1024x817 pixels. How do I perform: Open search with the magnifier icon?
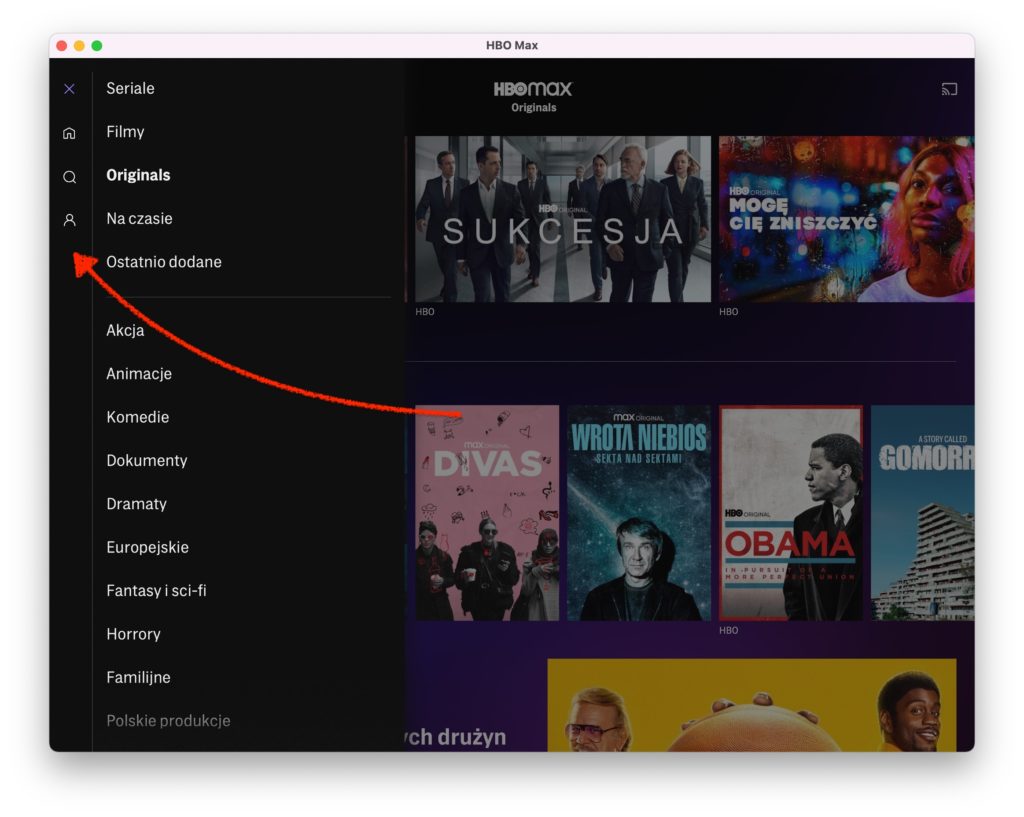pyautogui.click(x=69, y=177)
